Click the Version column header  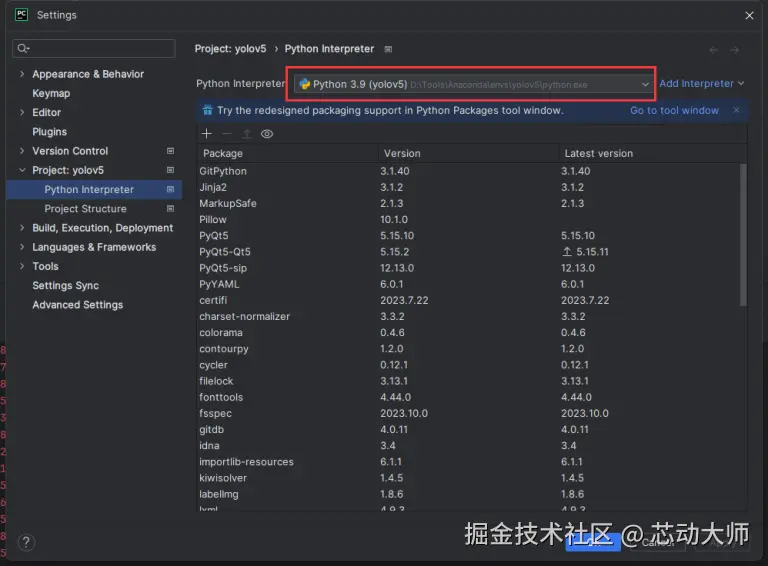pyautogui.click(x=468, y=153)
